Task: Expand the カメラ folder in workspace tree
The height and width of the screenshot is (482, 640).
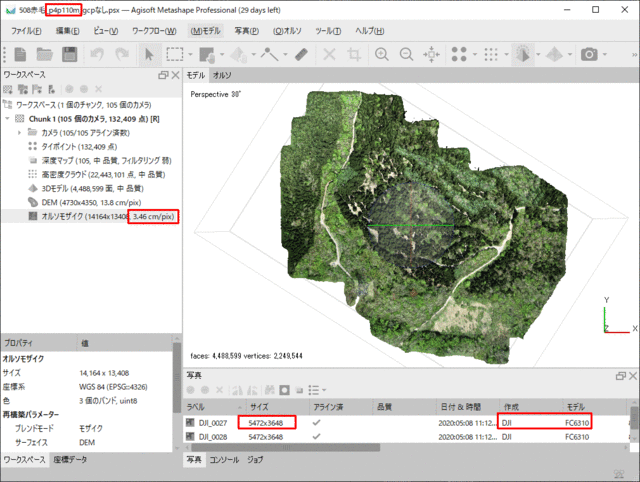Action: [19, 133]
